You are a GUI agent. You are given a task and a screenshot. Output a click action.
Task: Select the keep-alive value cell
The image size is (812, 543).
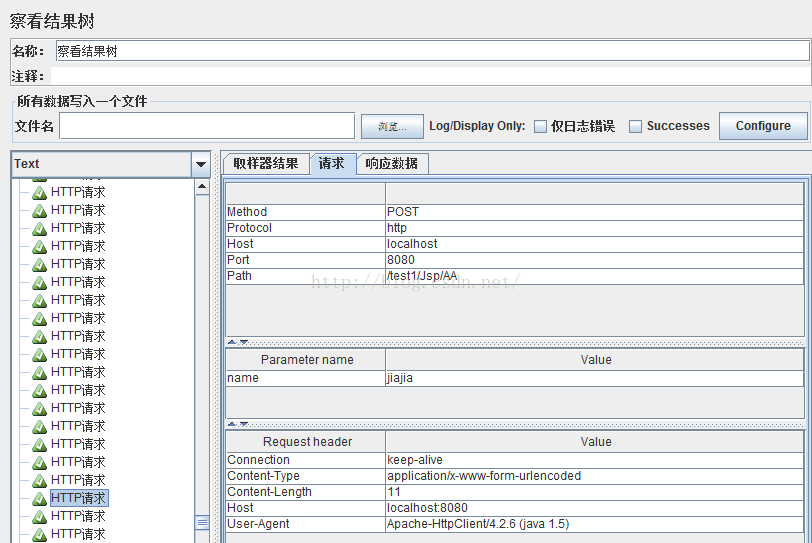(x=594, y=460)
